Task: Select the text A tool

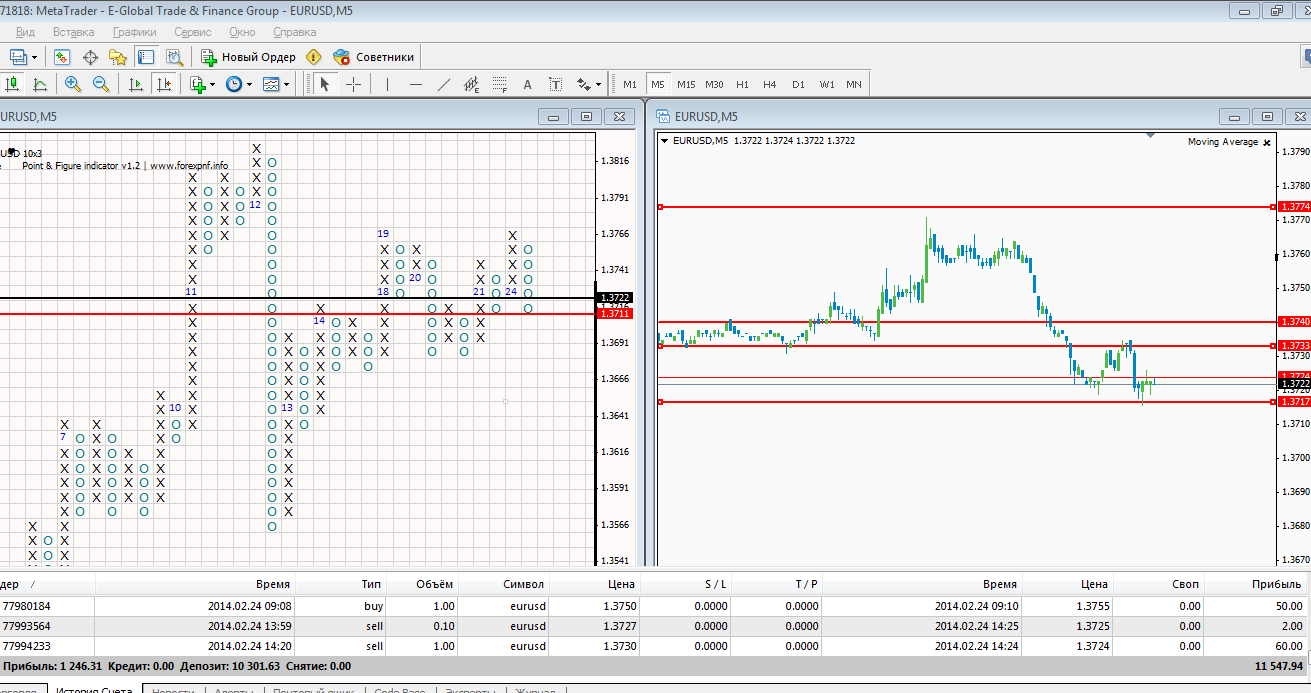Action: pos(527,84)
